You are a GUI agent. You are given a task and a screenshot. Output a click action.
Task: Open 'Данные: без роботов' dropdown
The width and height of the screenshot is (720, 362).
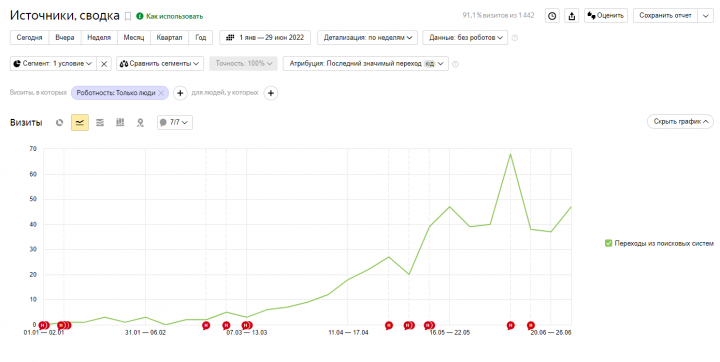coord(465,38)
